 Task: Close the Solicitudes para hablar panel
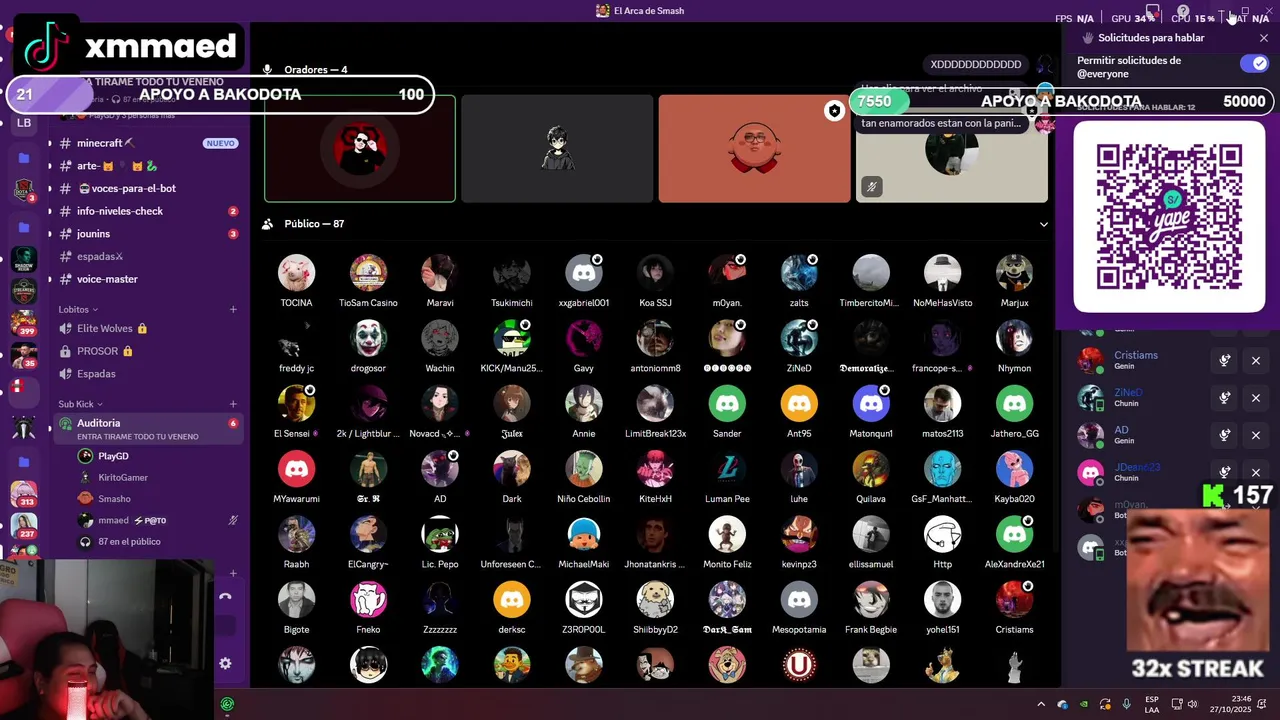(x=1264, y=38)
